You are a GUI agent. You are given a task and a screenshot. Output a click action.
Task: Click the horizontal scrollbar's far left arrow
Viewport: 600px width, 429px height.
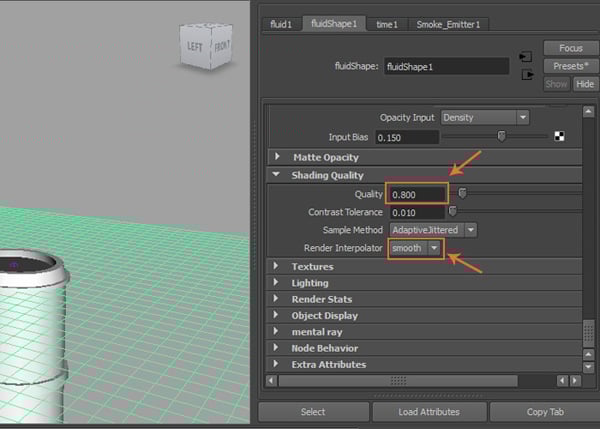click(x=271, y=380)
